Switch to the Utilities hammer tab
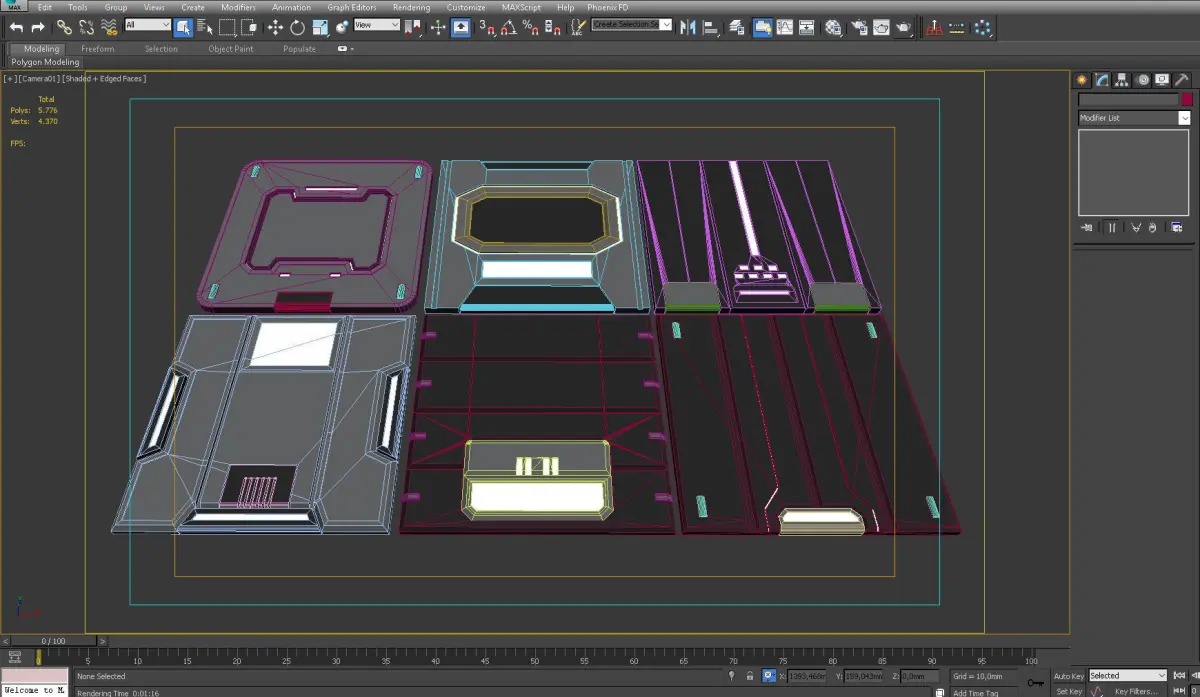This screenshot has height=697, width=1200. pos(1183,80)
